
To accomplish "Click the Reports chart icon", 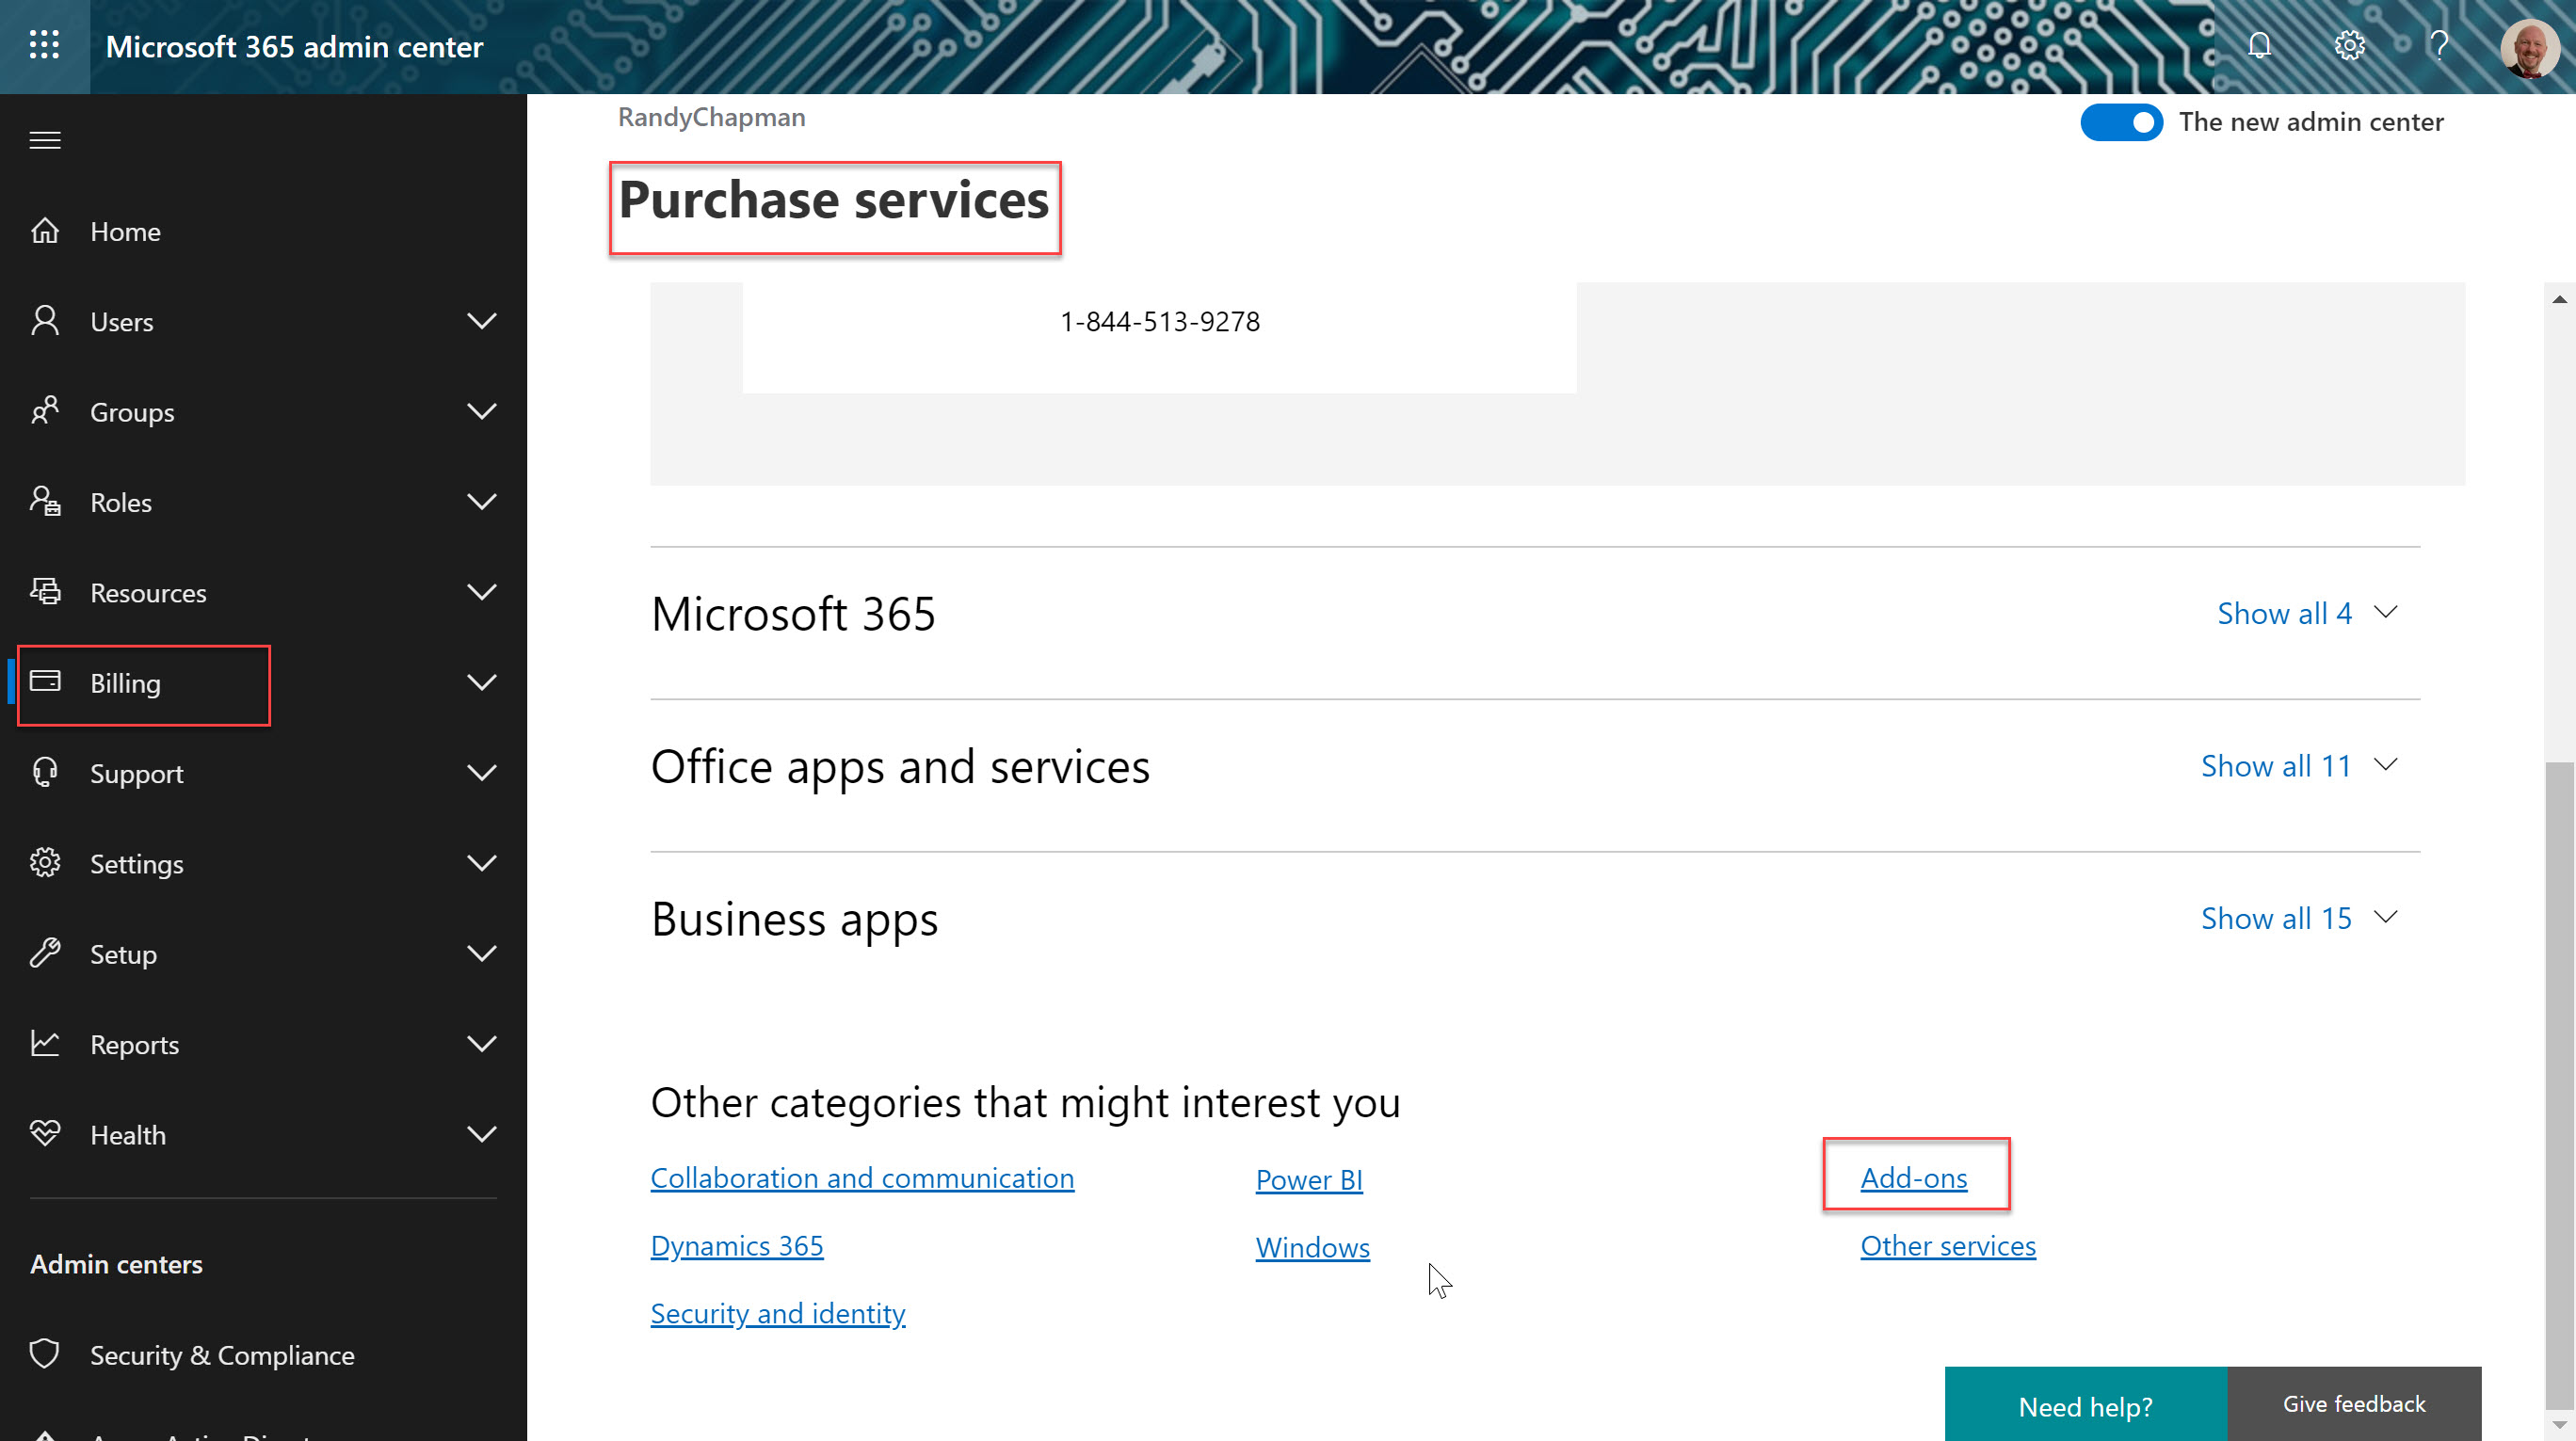I will 45,1044.
